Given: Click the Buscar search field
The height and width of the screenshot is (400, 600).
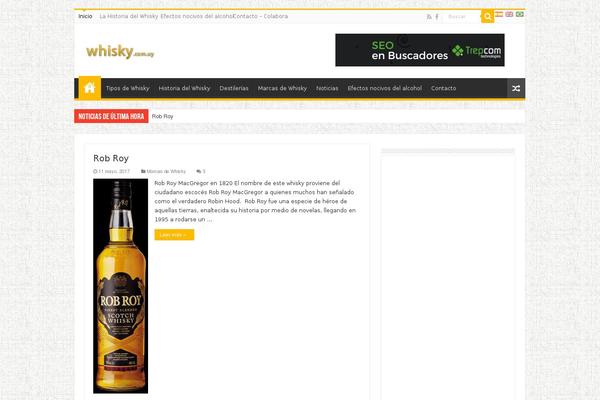Looking at the screenshot, I should [462, 17].
